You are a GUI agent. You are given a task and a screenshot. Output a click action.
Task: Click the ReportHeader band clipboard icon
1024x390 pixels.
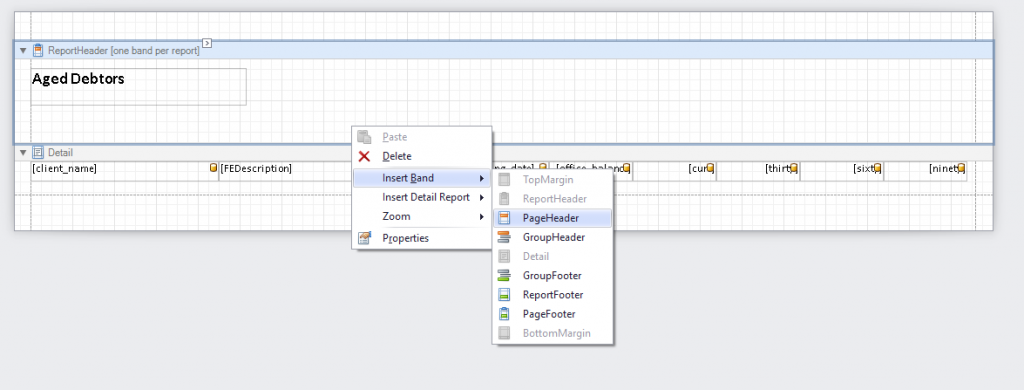pos(38,50)
